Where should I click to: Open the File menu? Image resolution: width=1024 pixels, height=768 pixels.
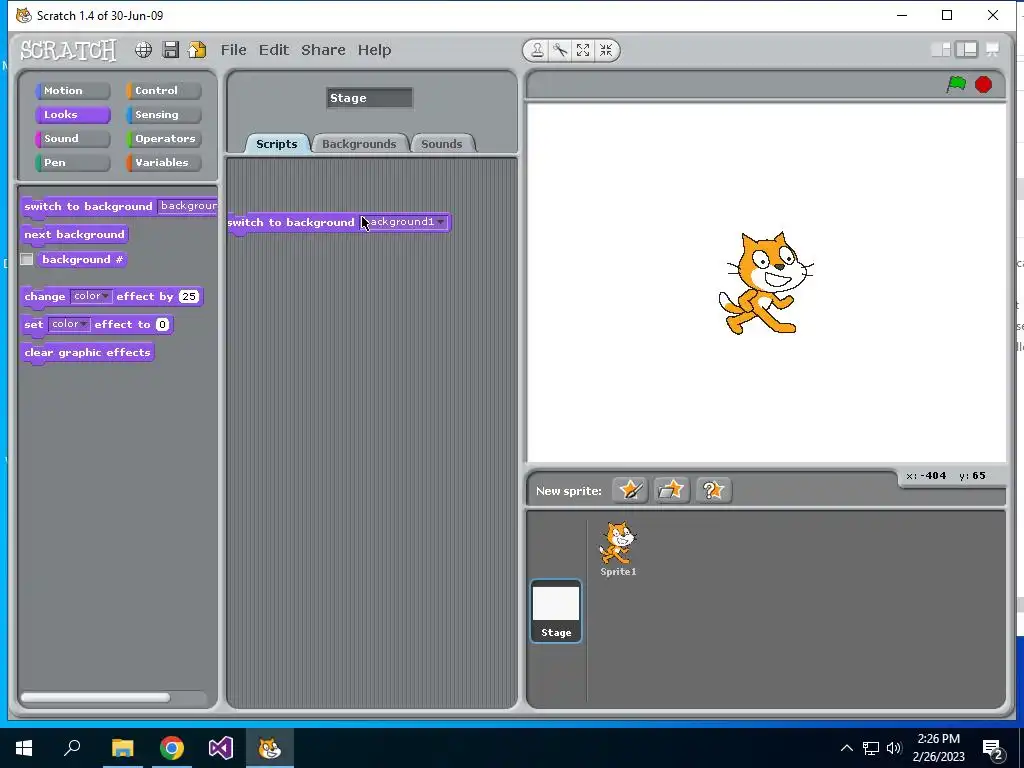coord(233,50)
